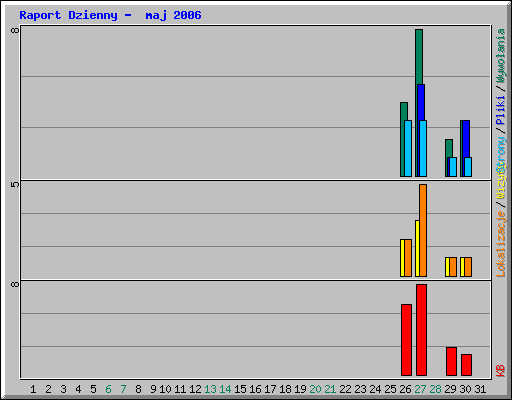Click the 'Raport Dzienny - maj 2006' title
Viewport: 512px width, 400px height.
110,15
